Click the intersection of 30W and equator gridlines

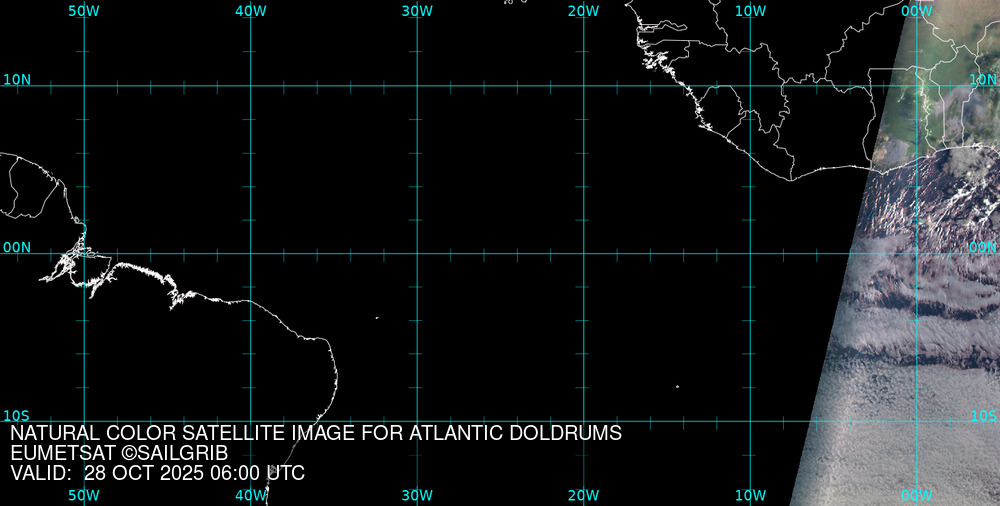(417, 253)
